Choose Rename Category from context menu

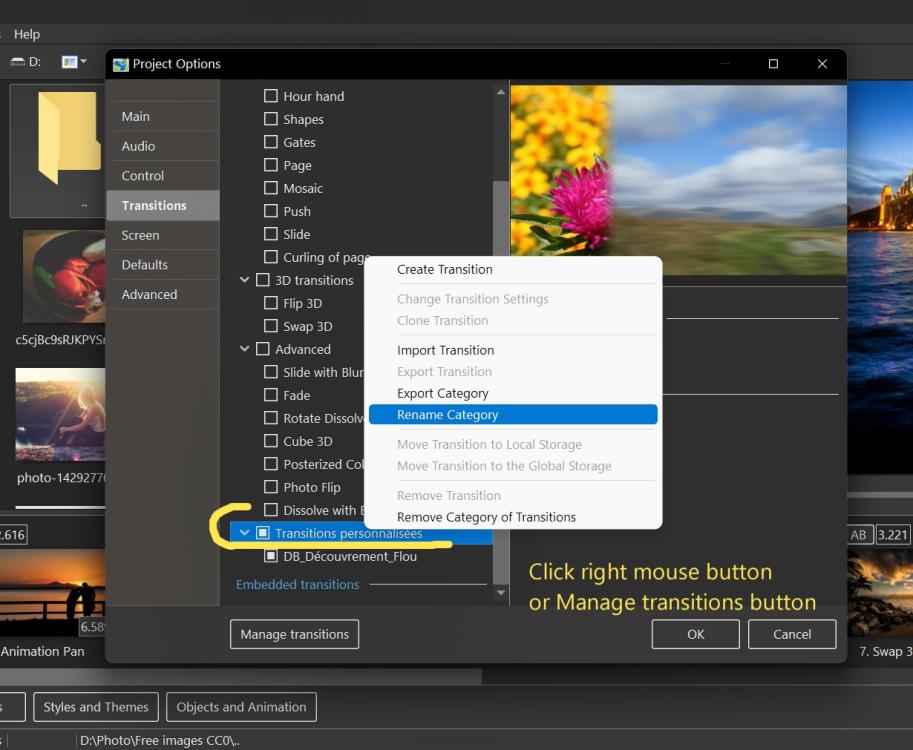coord(447,415)
